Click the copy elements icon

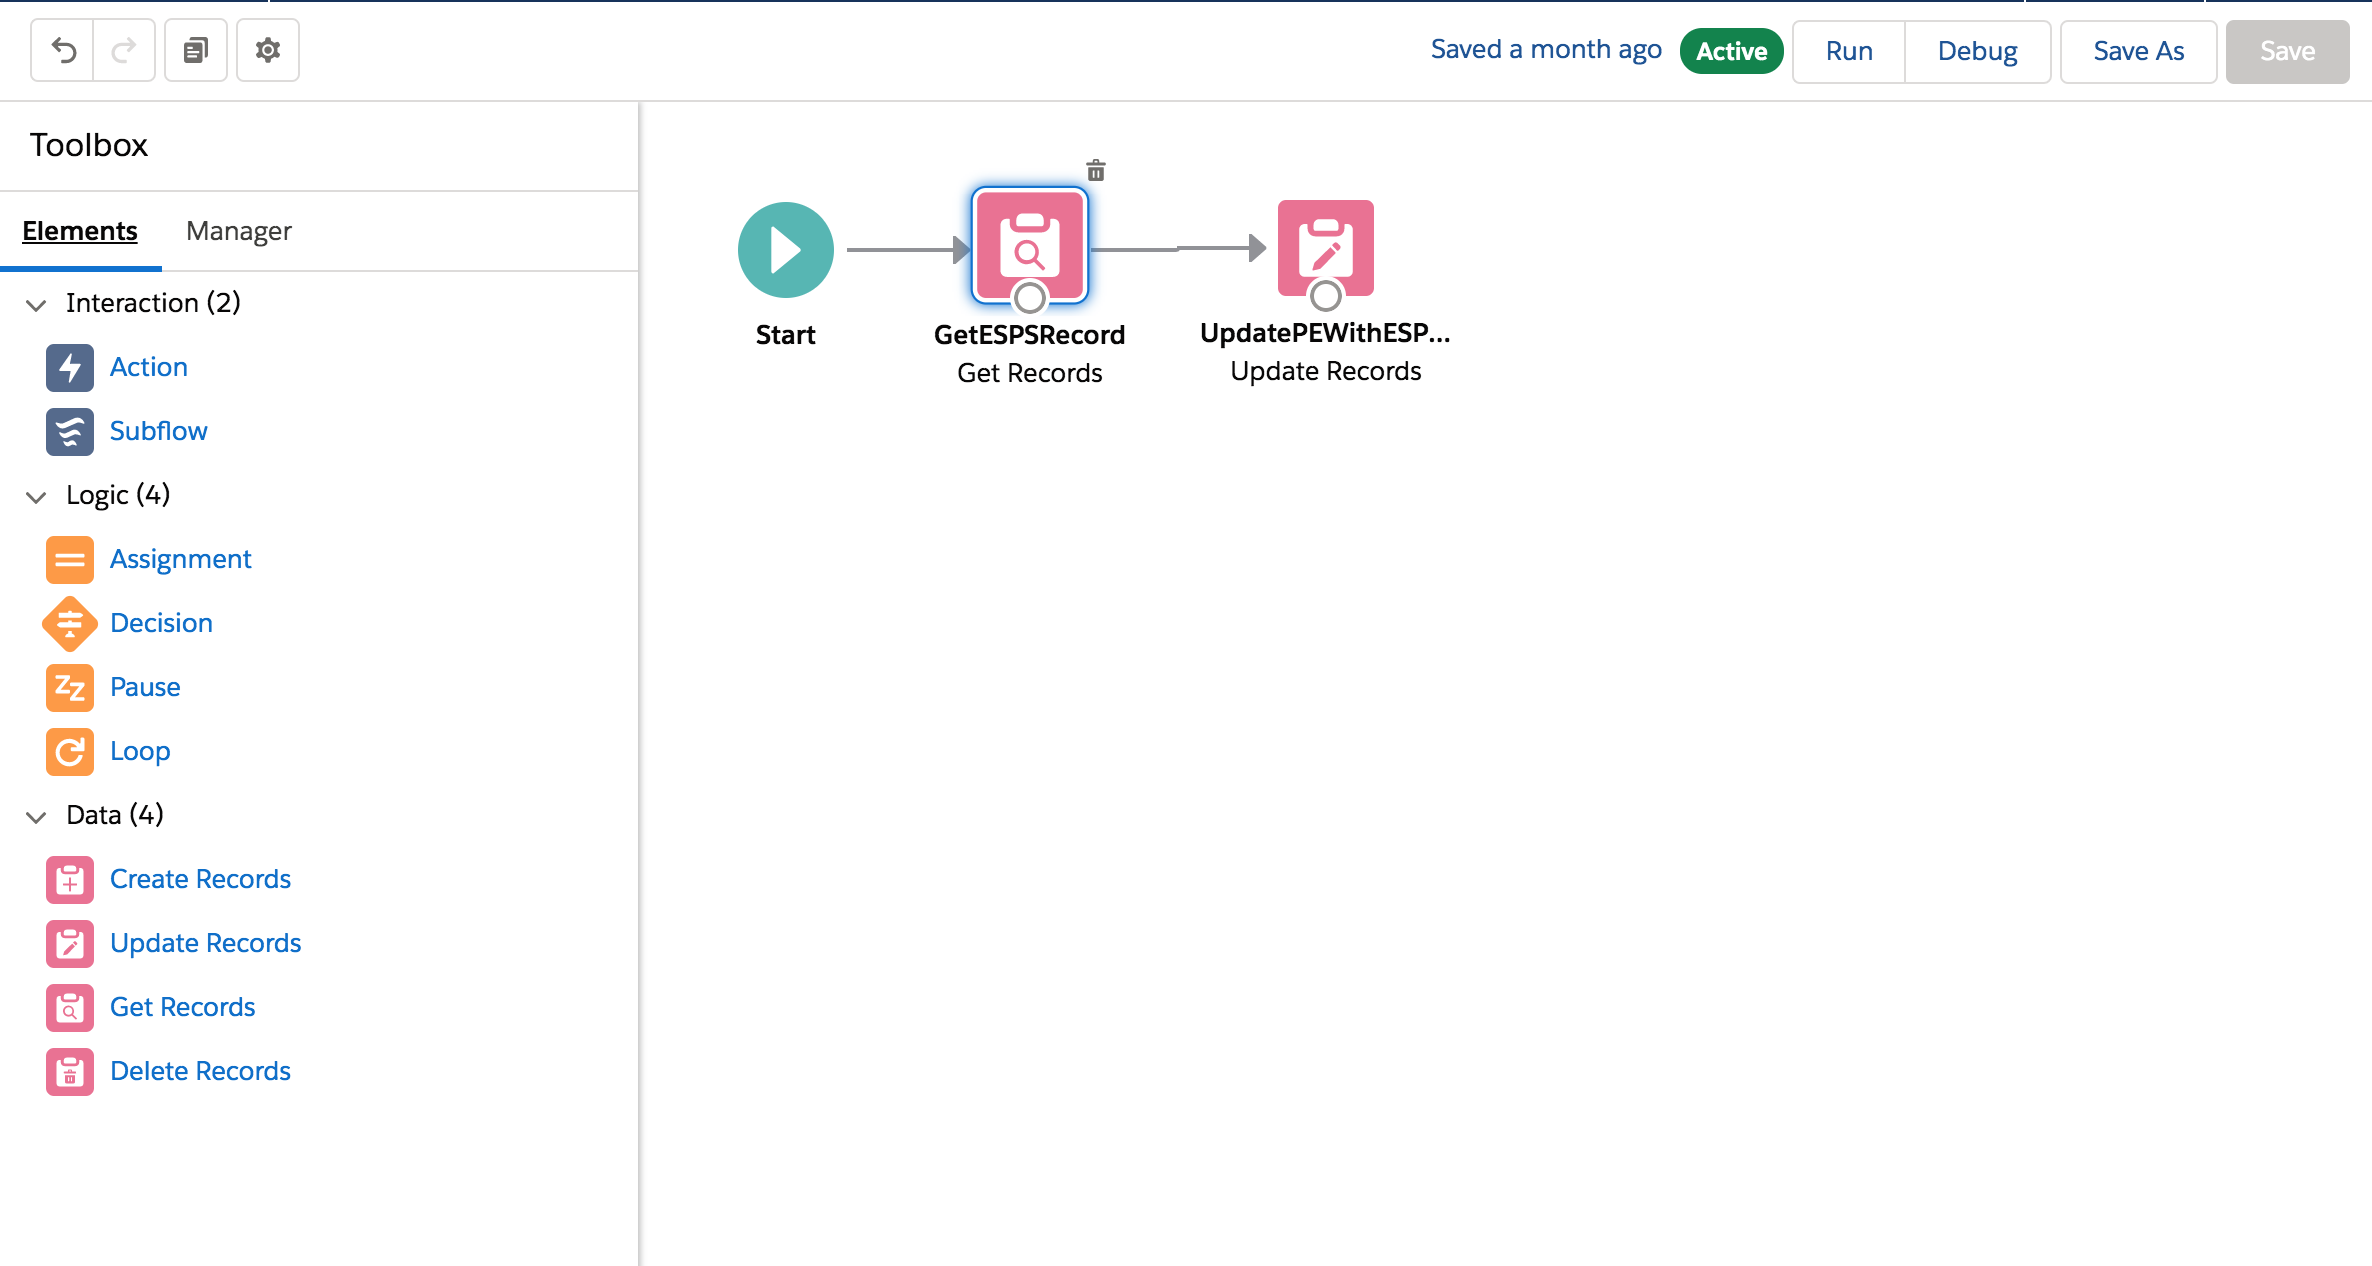(196, 50)
